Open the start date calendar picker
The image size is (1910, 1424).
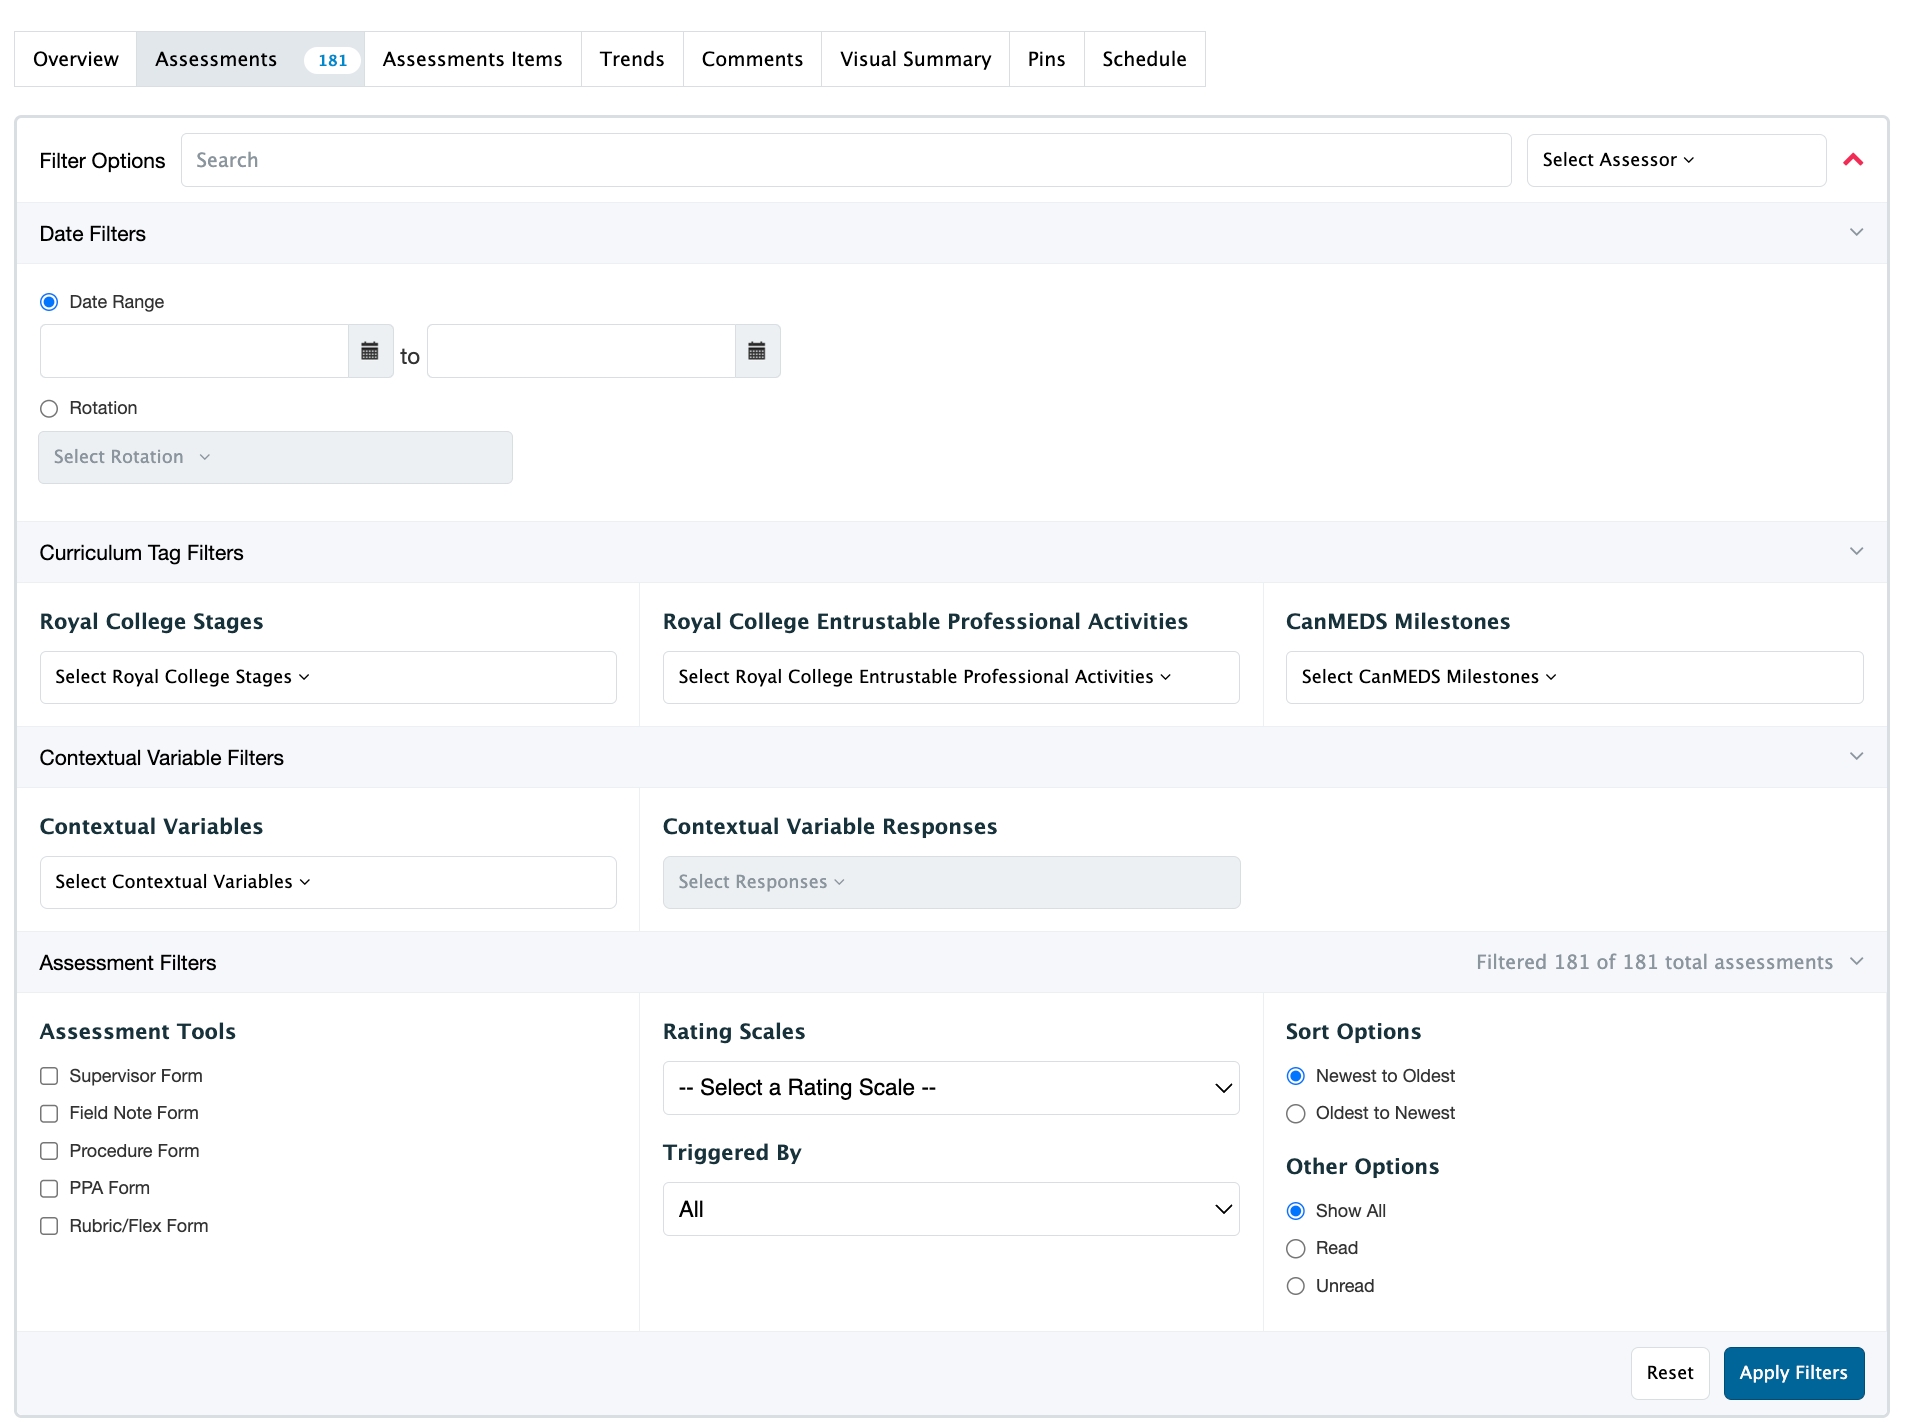click(370, 351)
